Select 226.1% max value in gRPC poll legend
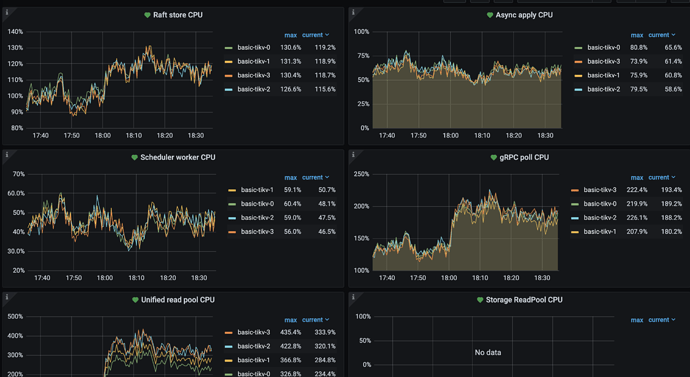Viewport: 690px width, 377px height. click(x=637, y=218)
